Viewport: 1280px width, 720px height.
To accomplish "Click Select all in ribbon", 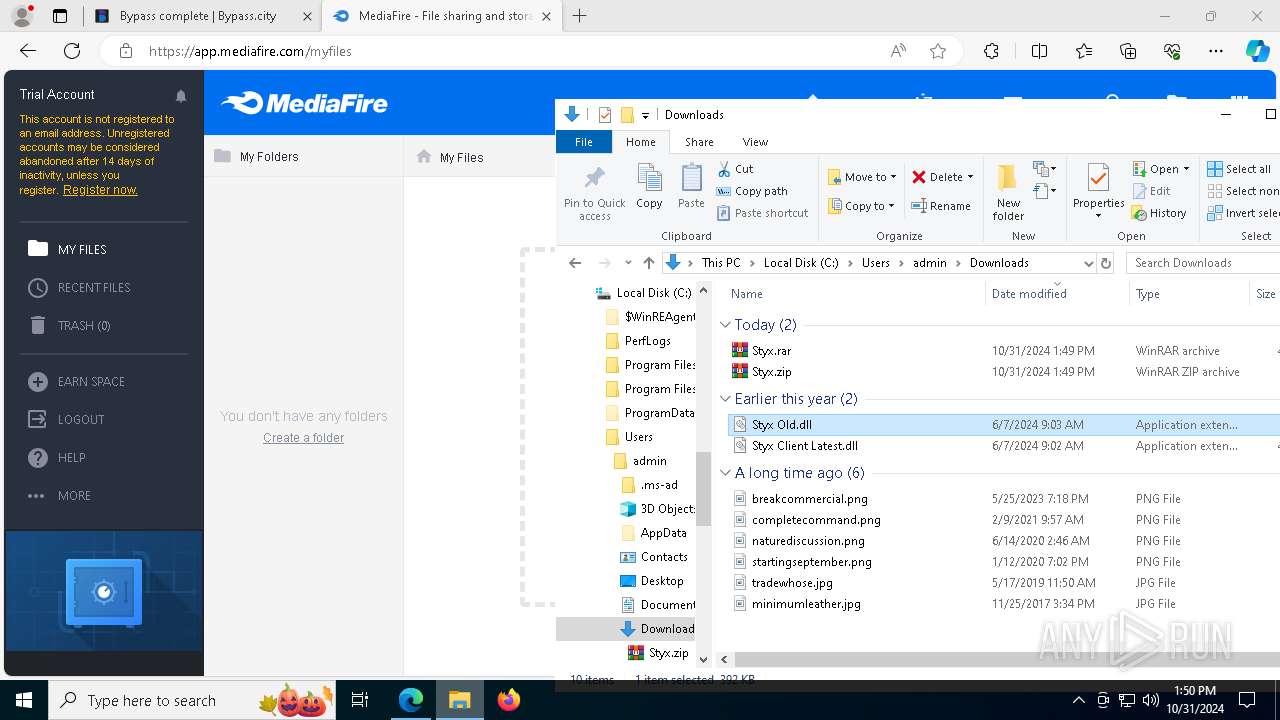I will coord(1239,169).
